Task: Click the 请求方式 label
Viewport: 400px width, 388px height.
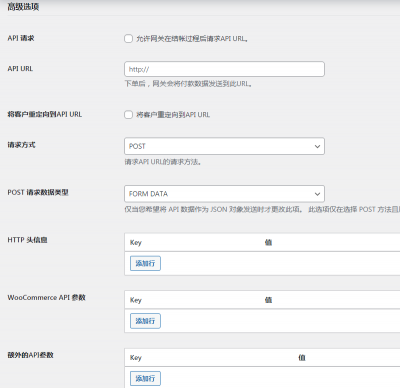Action: coord(21,145)
